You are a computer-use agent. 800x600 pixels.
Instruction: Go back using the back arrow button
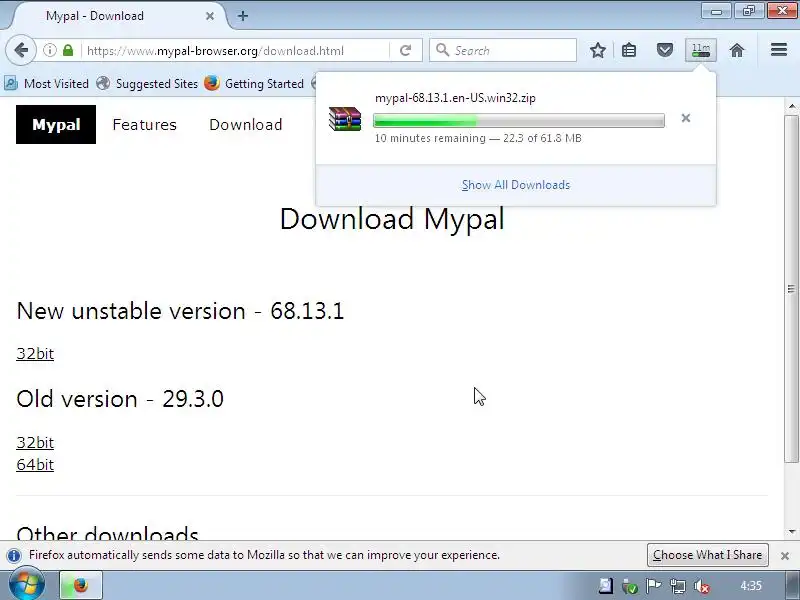(x=21, y=51)
